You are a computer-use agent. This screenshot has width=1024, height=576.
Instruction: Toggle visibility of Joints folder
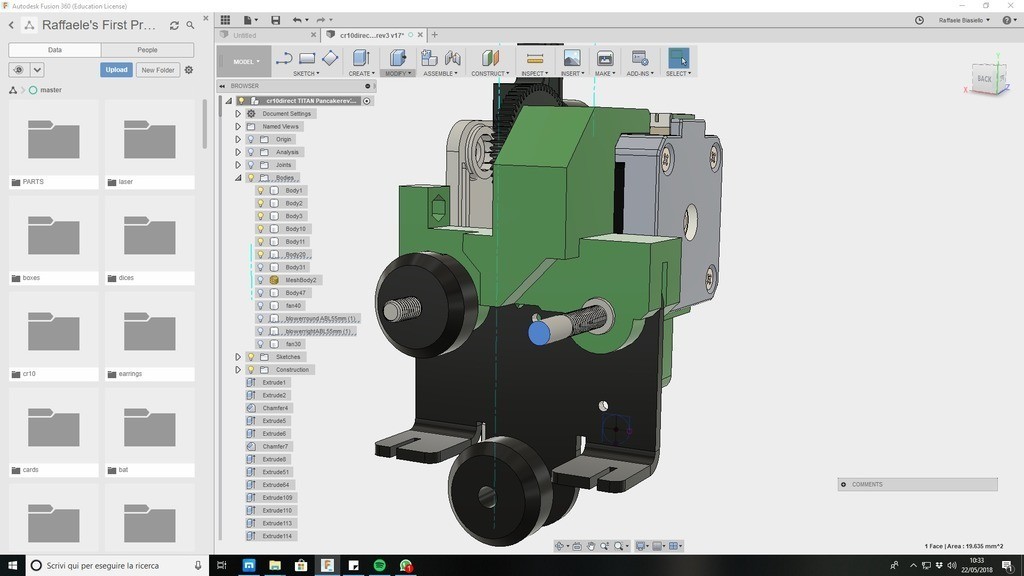coord(251,165)
